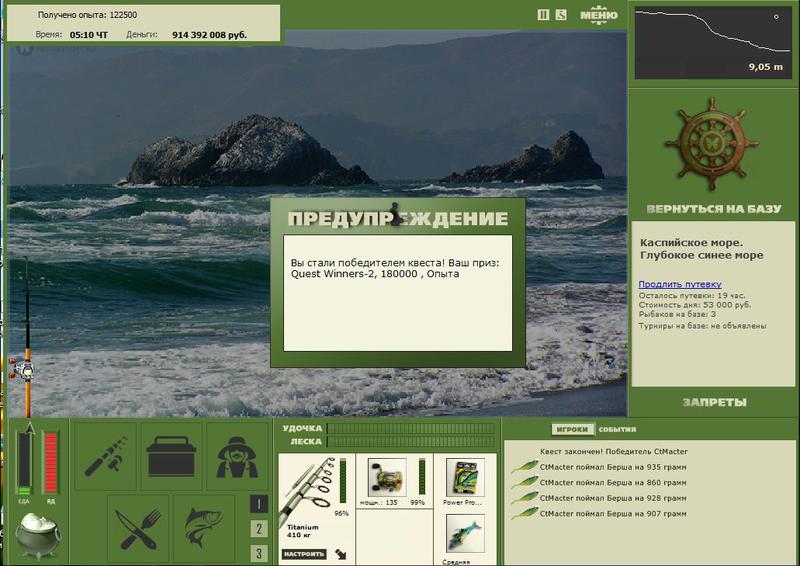Screen dimensions: 800x566
Task: Click the line Стоимость дня: 53 000 руб.
Action: click(x=694, y=305)
